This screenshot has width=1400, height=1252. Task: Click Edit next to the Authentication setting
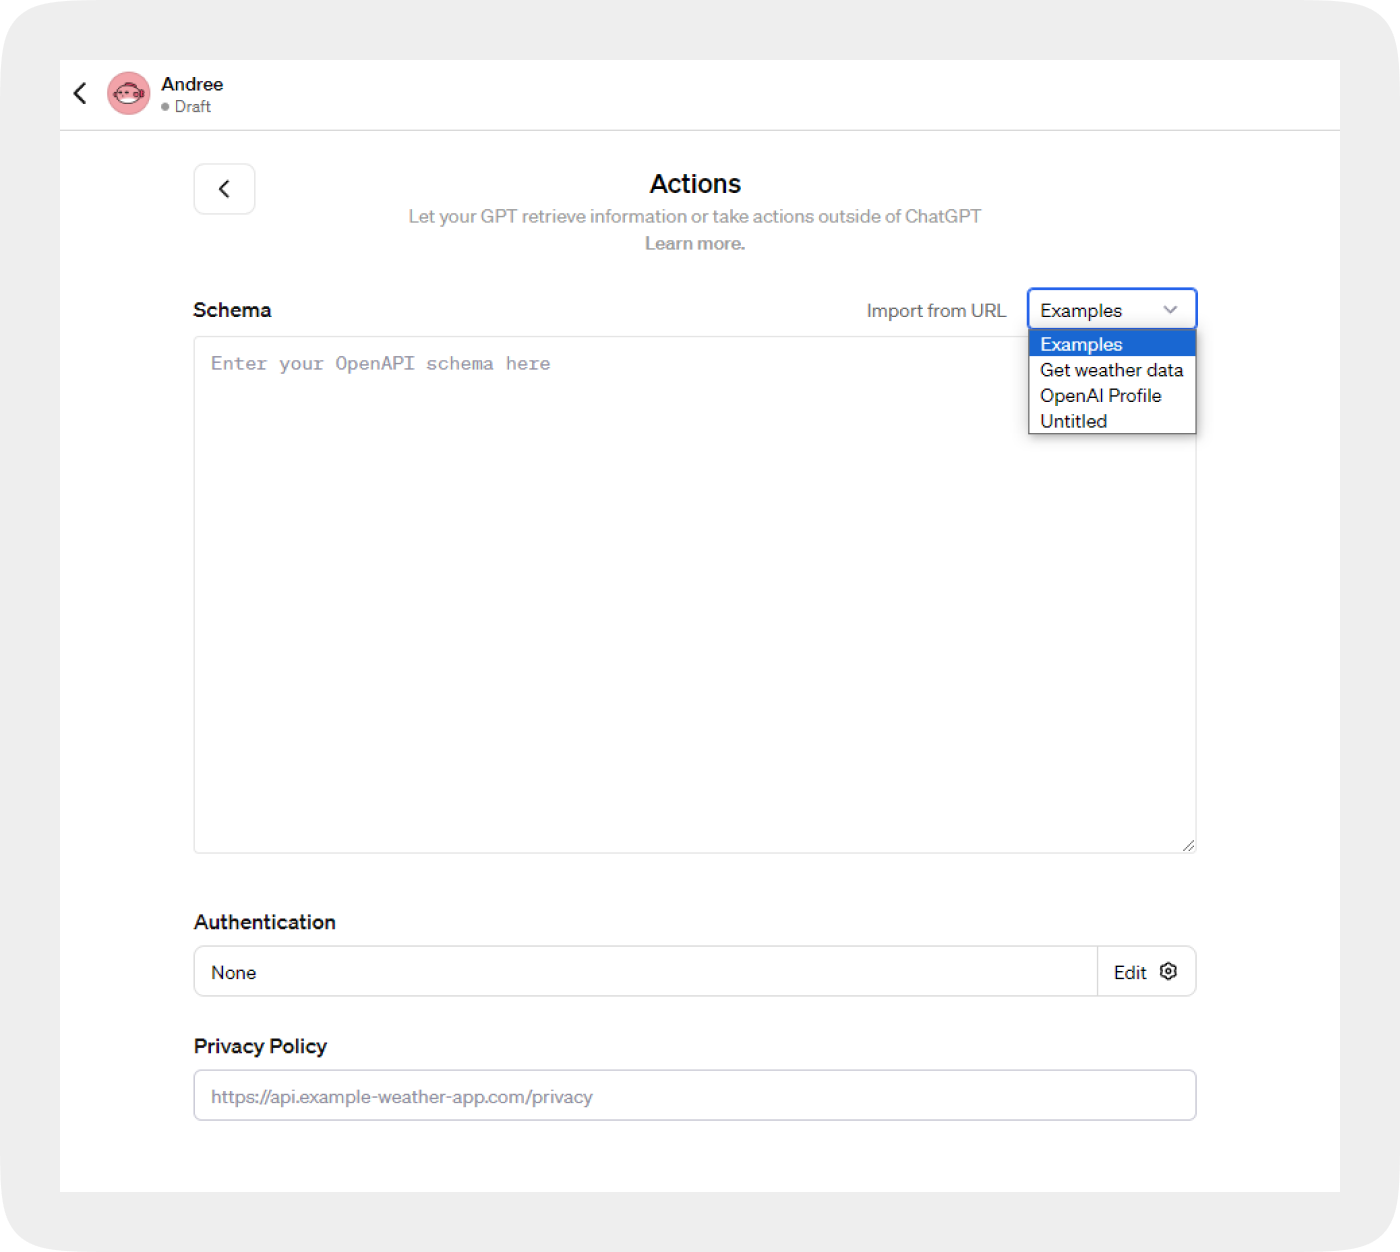[x=1129, y=971]
